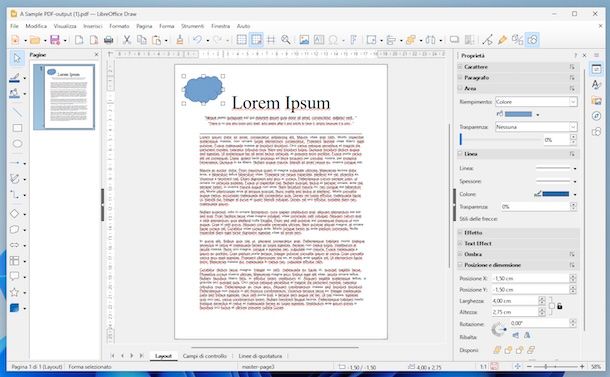Click zoom out minus button in status bar
610x377 pixels.
click(x=529, y=366)
